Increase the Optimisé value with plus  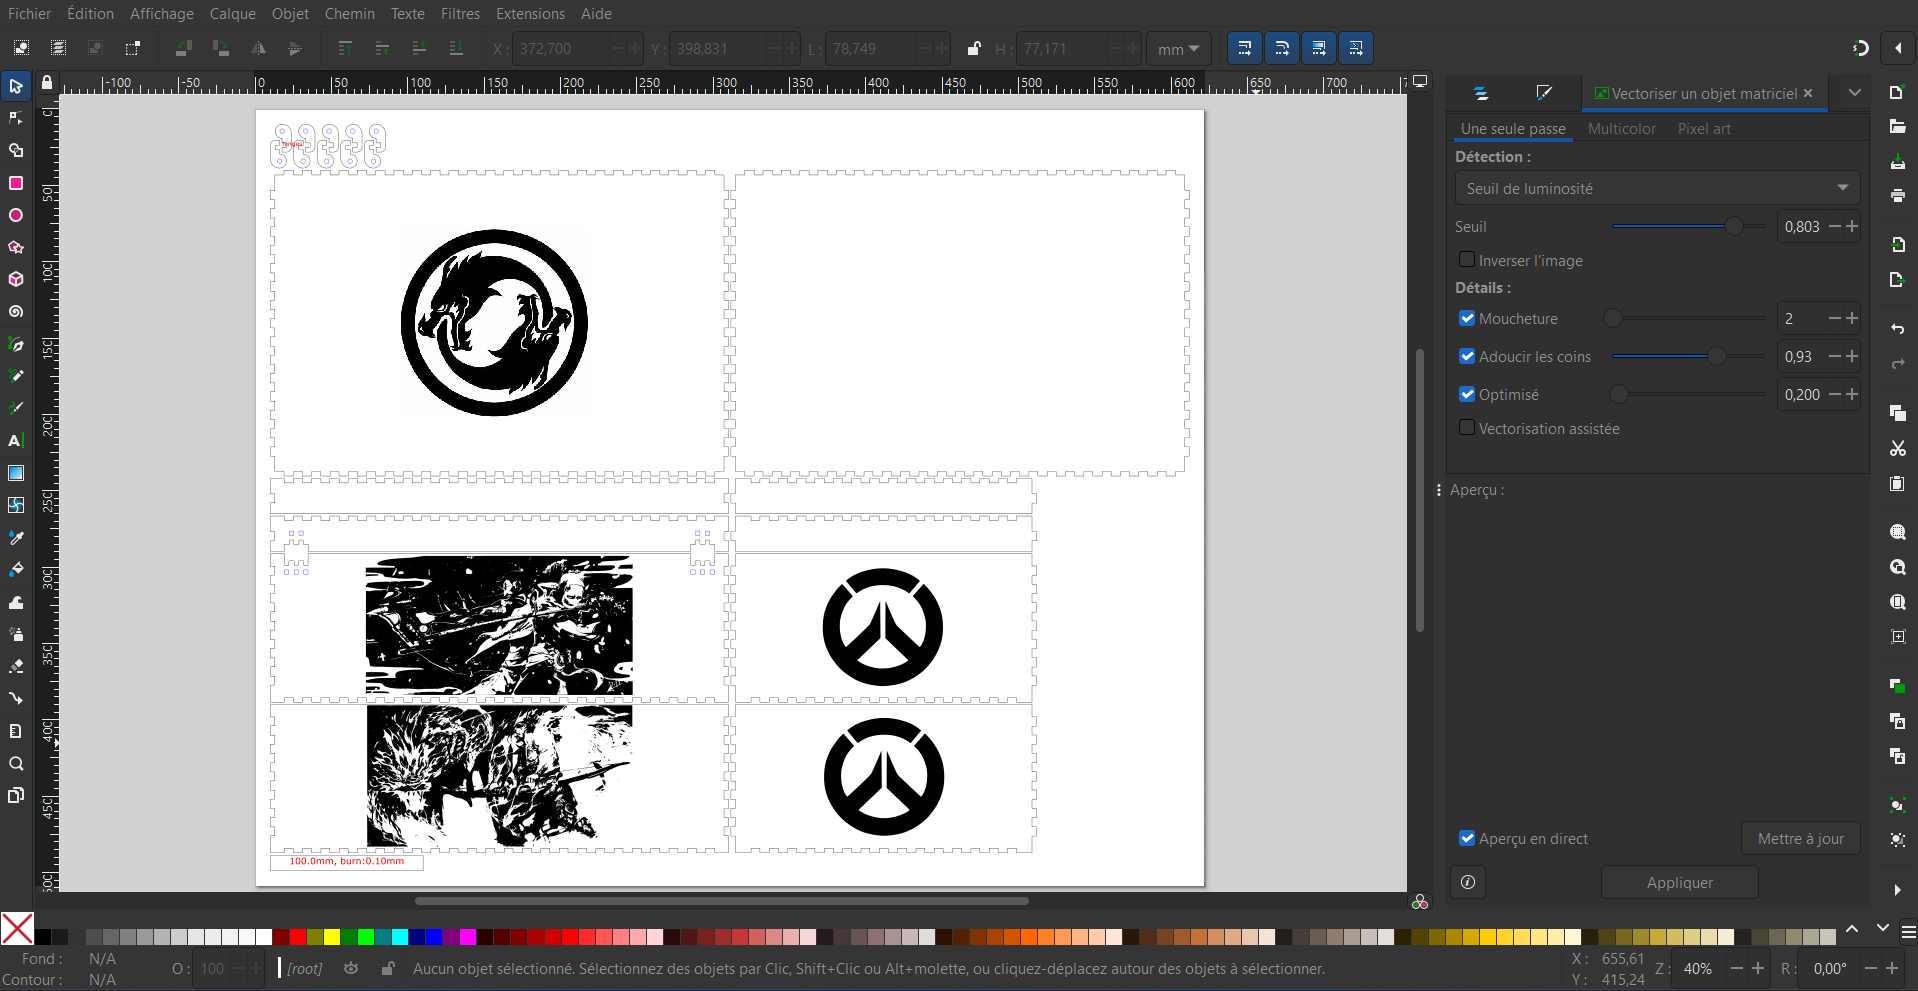pos(1852,394)
